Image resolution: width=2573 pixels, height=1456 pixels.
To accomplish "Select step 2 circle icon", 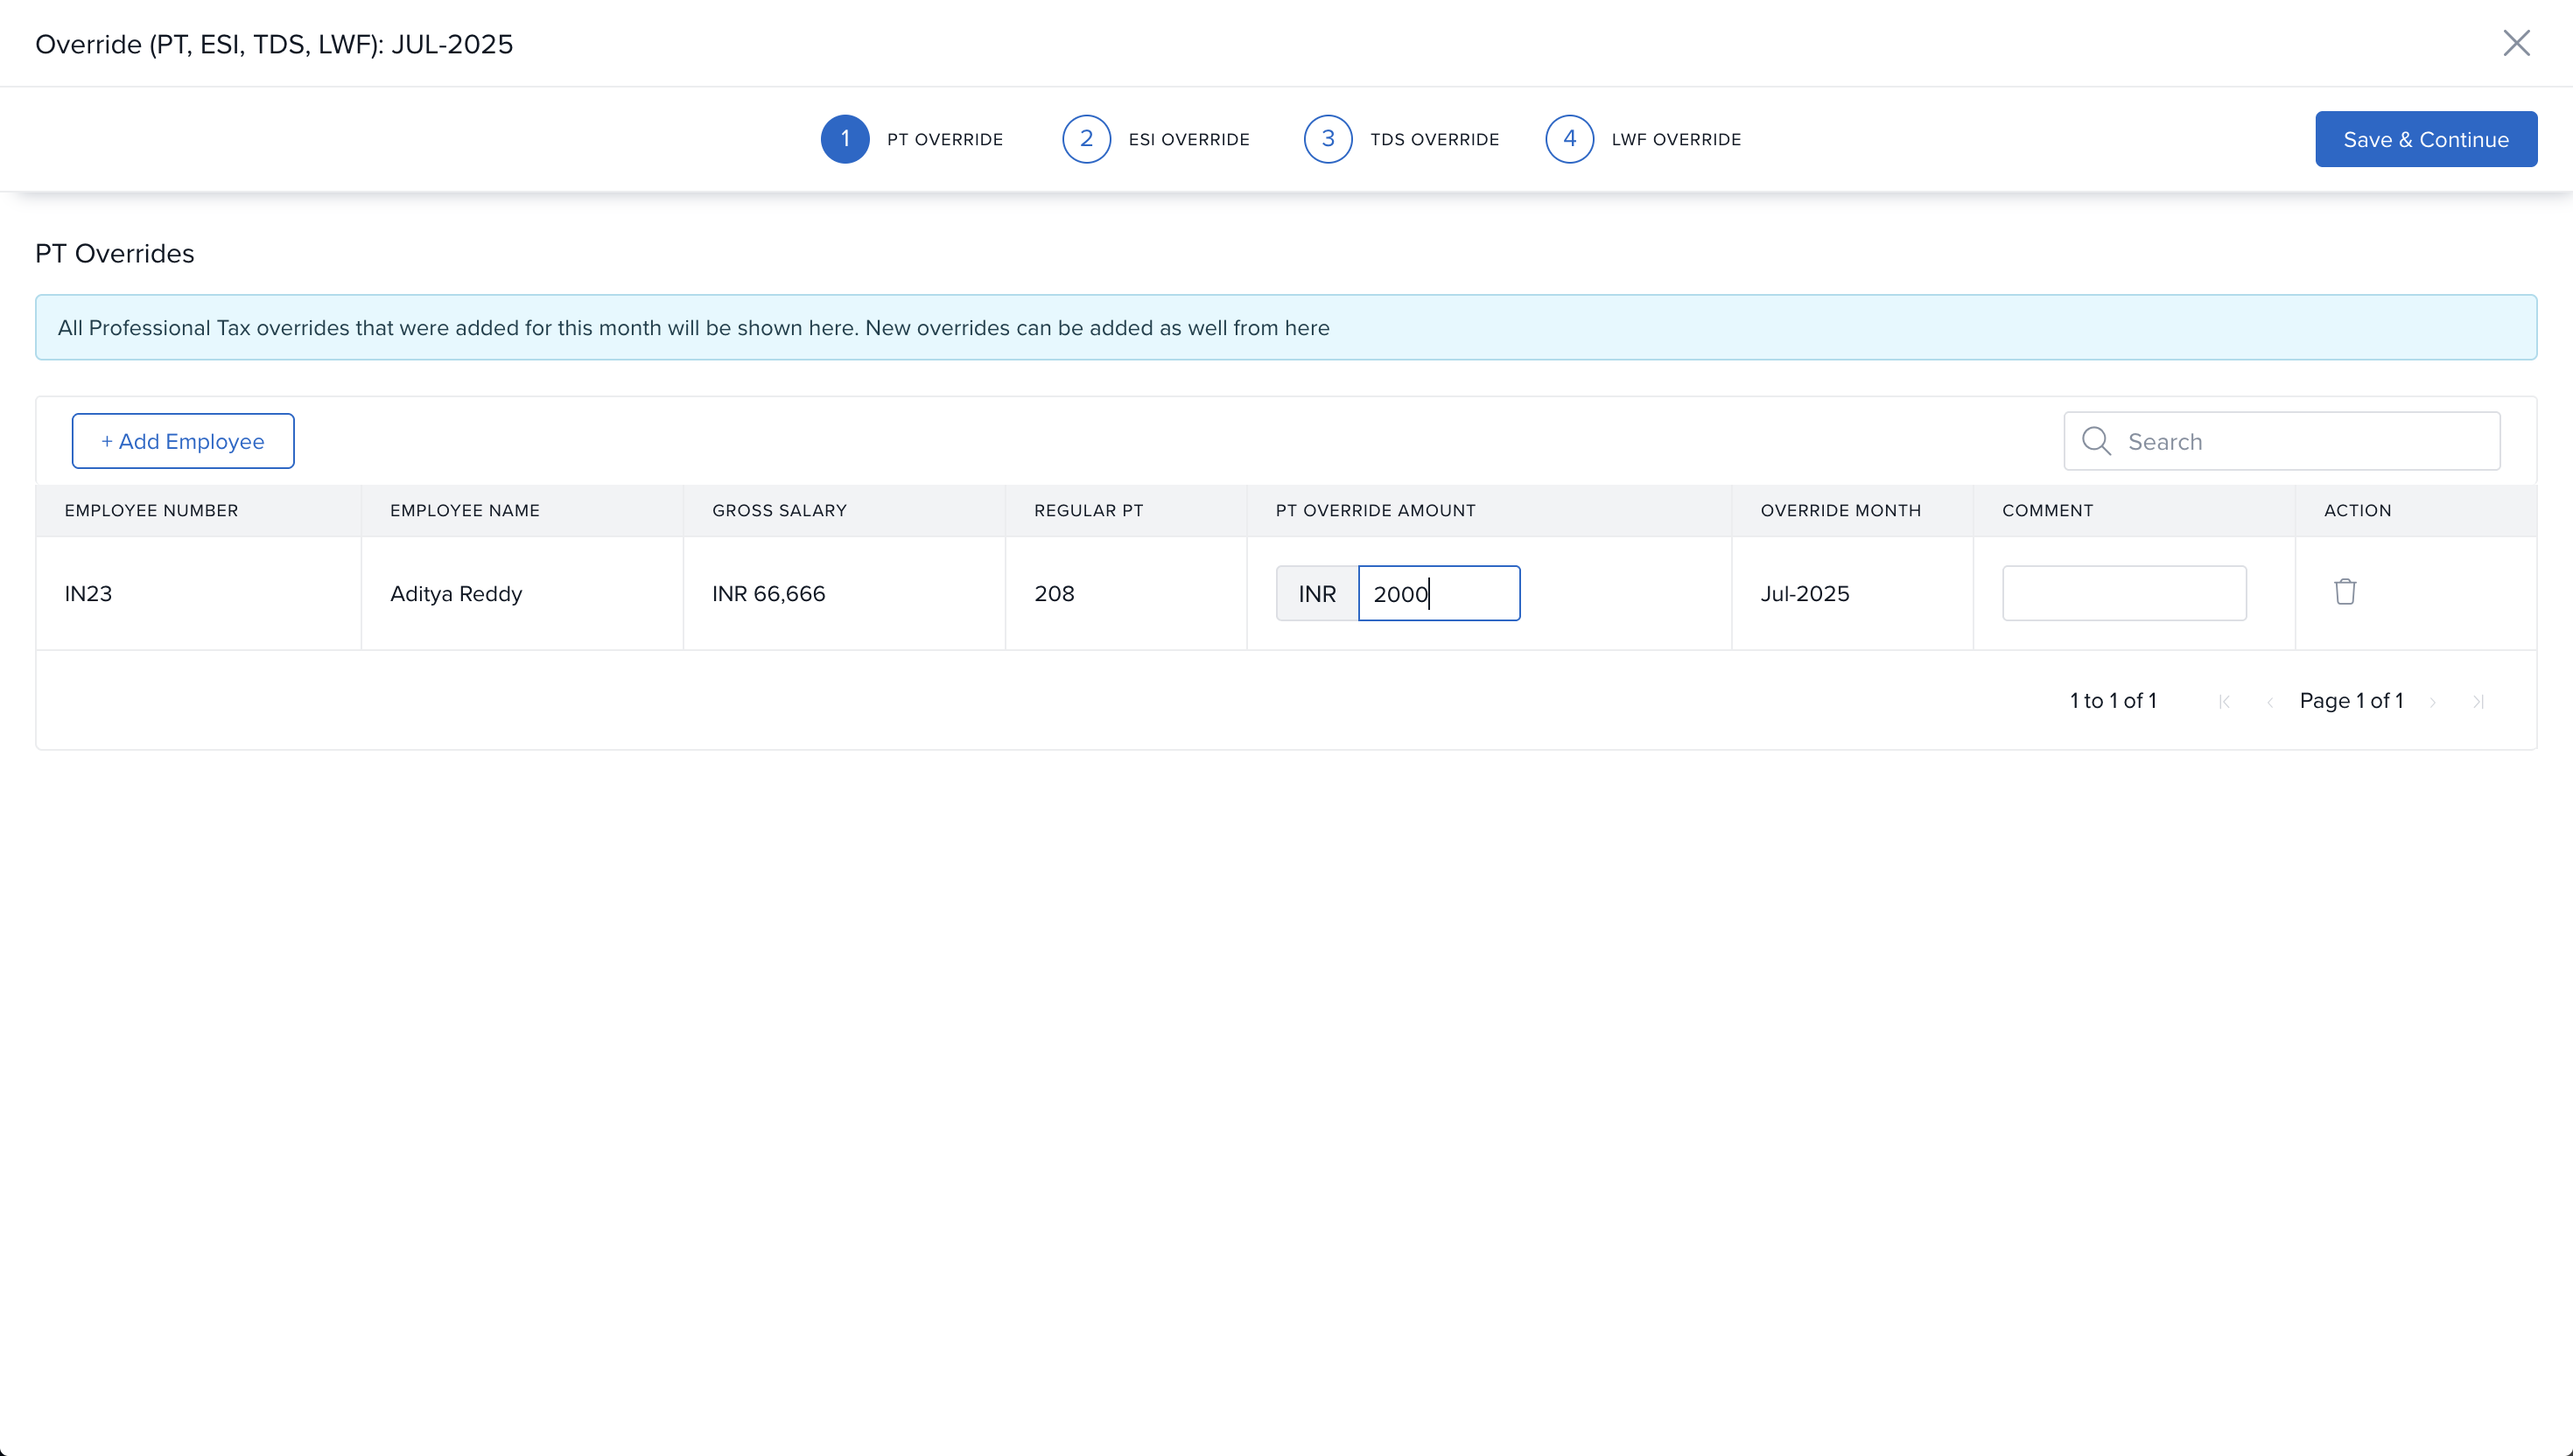I will click(1086, 139).
